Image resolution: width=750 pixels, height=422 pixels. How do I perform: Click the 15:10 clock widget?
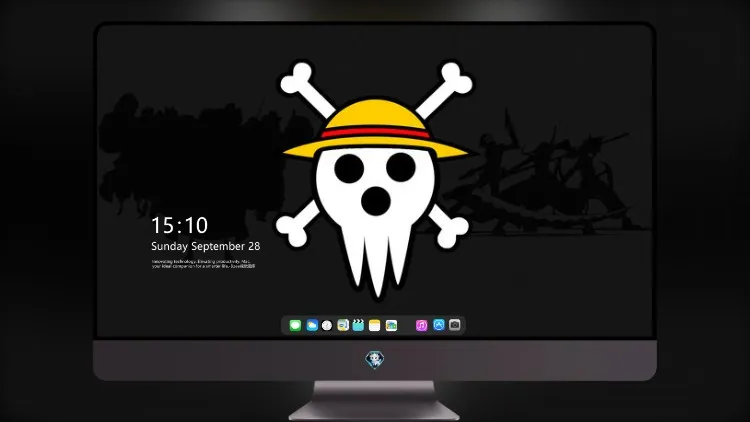(x=179, y=225)
